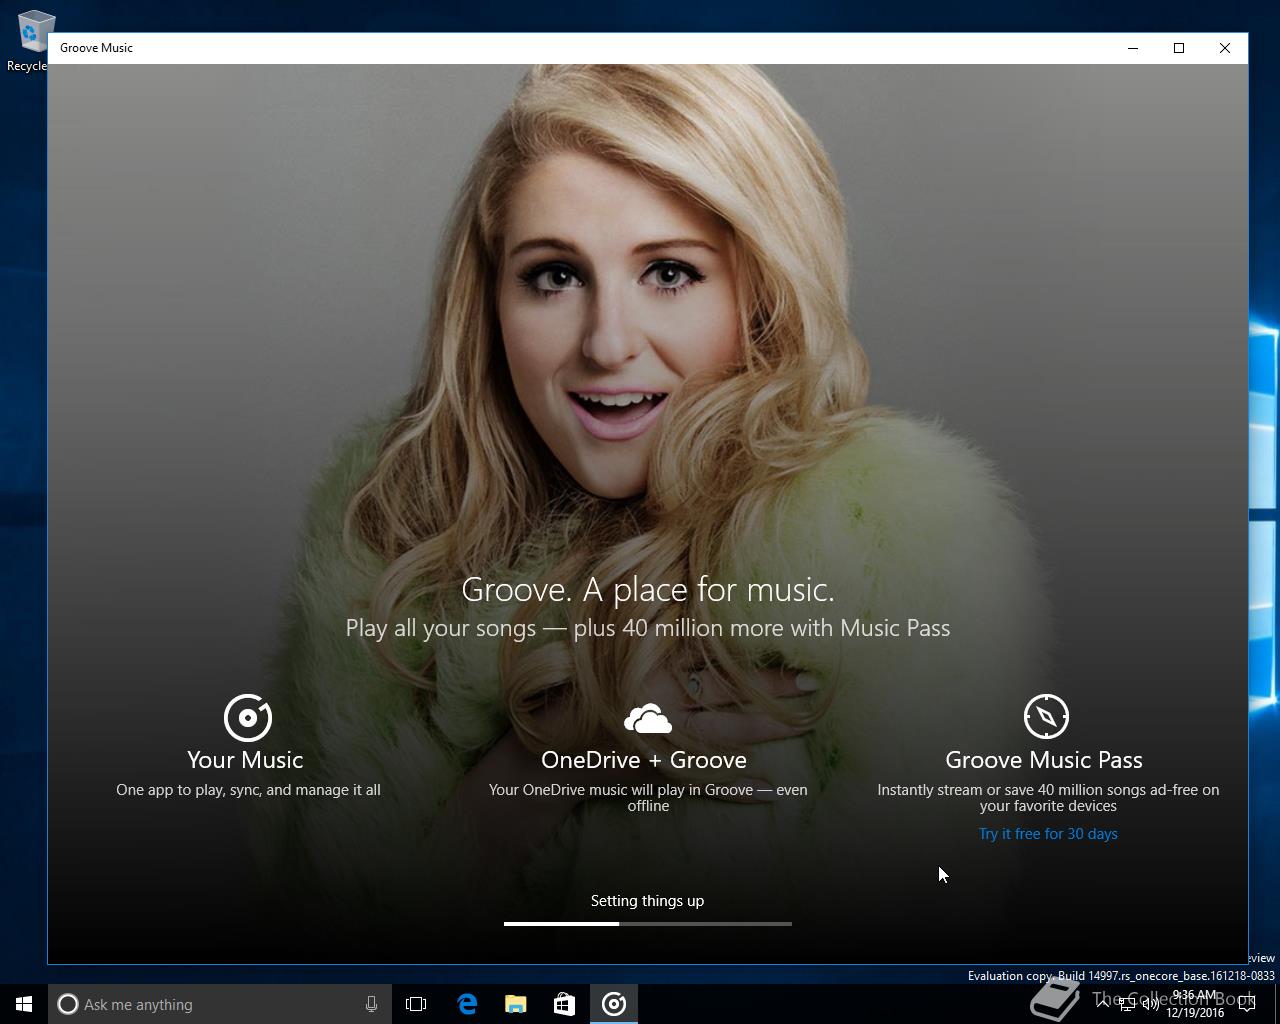The width and height of the screenshot is (1280, 1024).
Task: Click the Groove Music window title text
Action: [96, 48]
